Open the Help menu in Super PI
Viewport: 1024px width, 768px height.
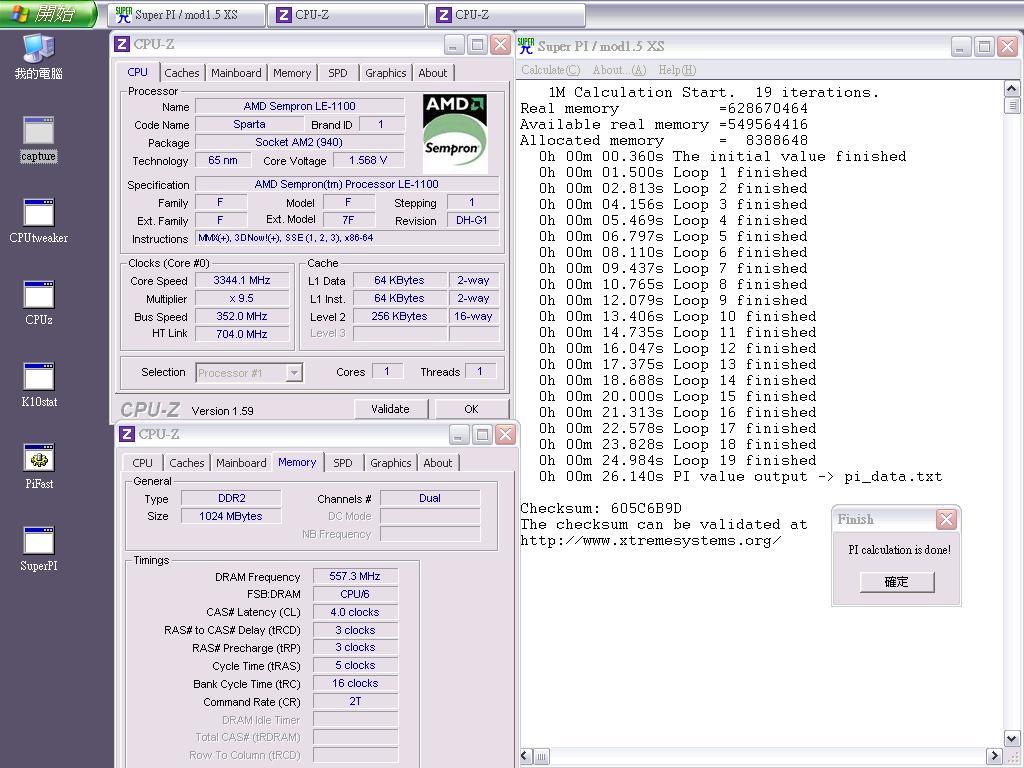(x=677, y=70)
